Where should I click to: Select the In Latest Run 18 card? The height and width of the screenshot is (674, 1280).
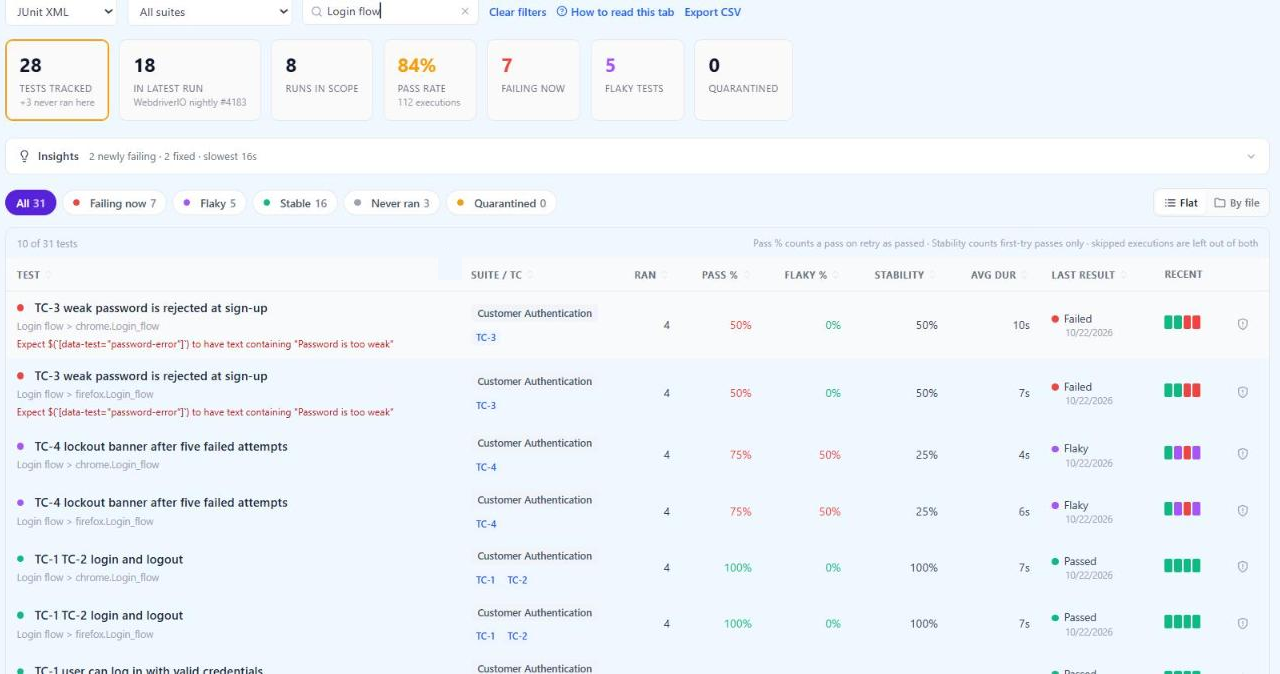coord(190,80)
